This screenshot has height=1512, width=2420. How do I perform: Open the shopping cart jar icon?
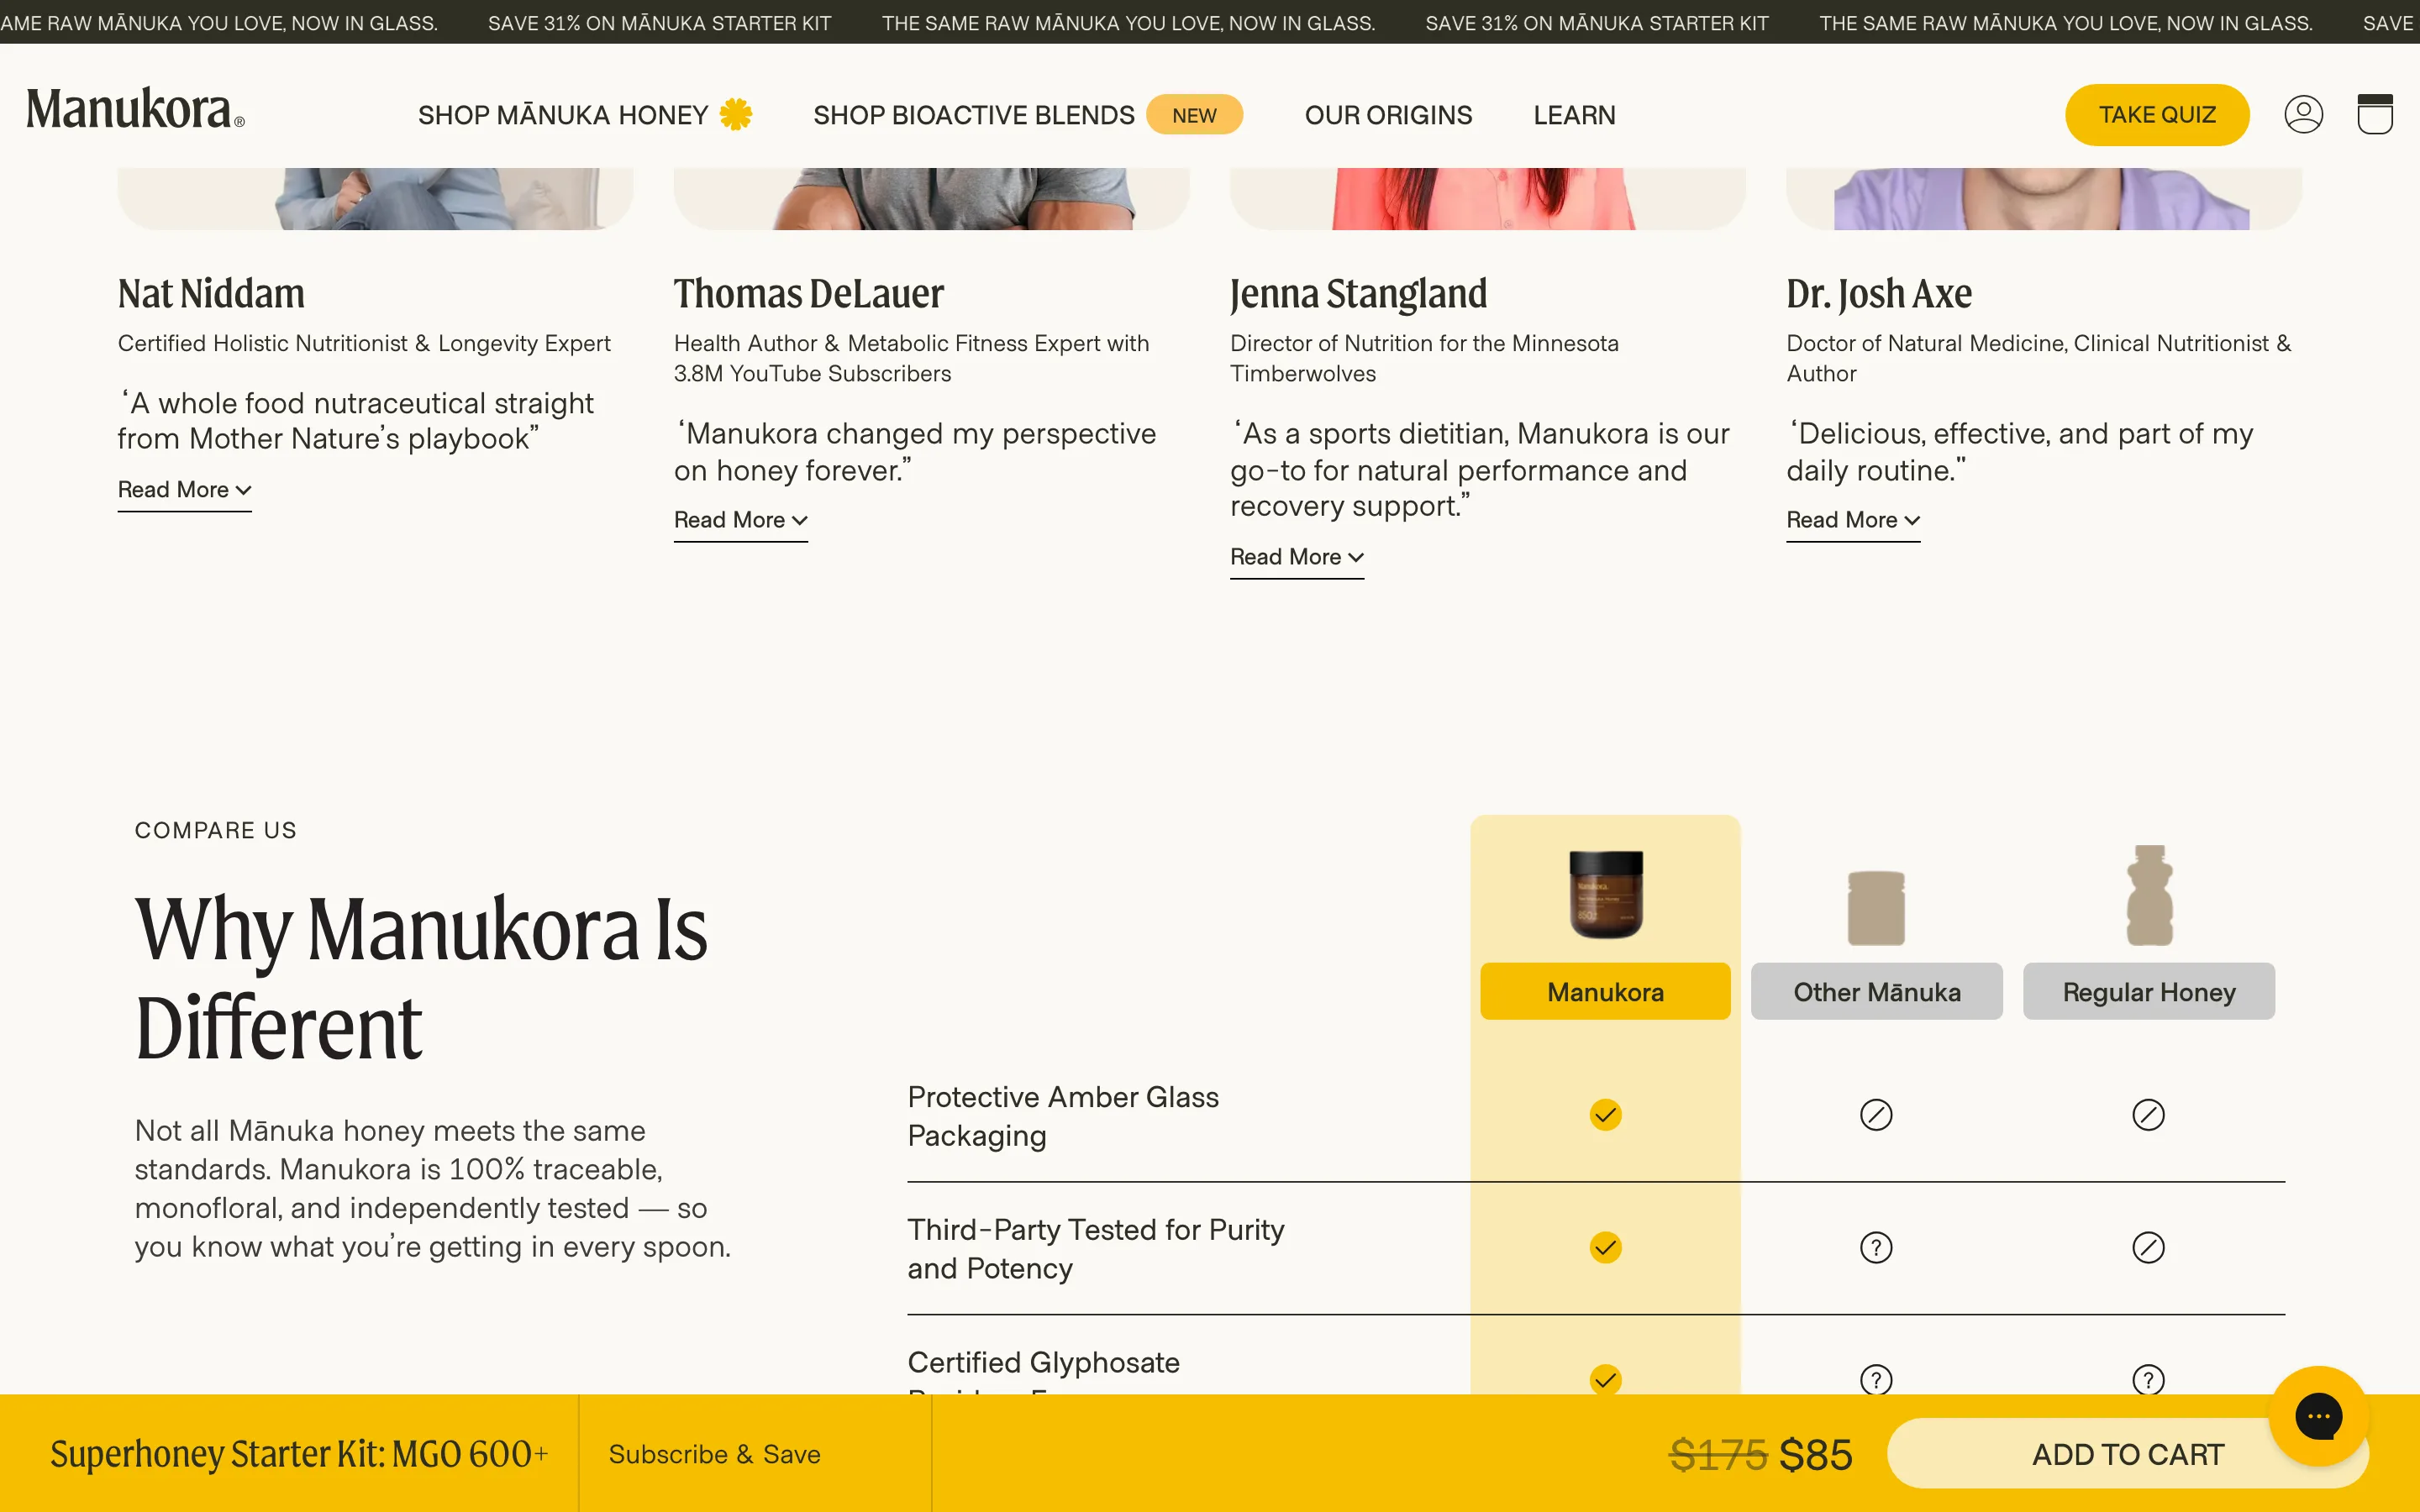[2374, 114]
